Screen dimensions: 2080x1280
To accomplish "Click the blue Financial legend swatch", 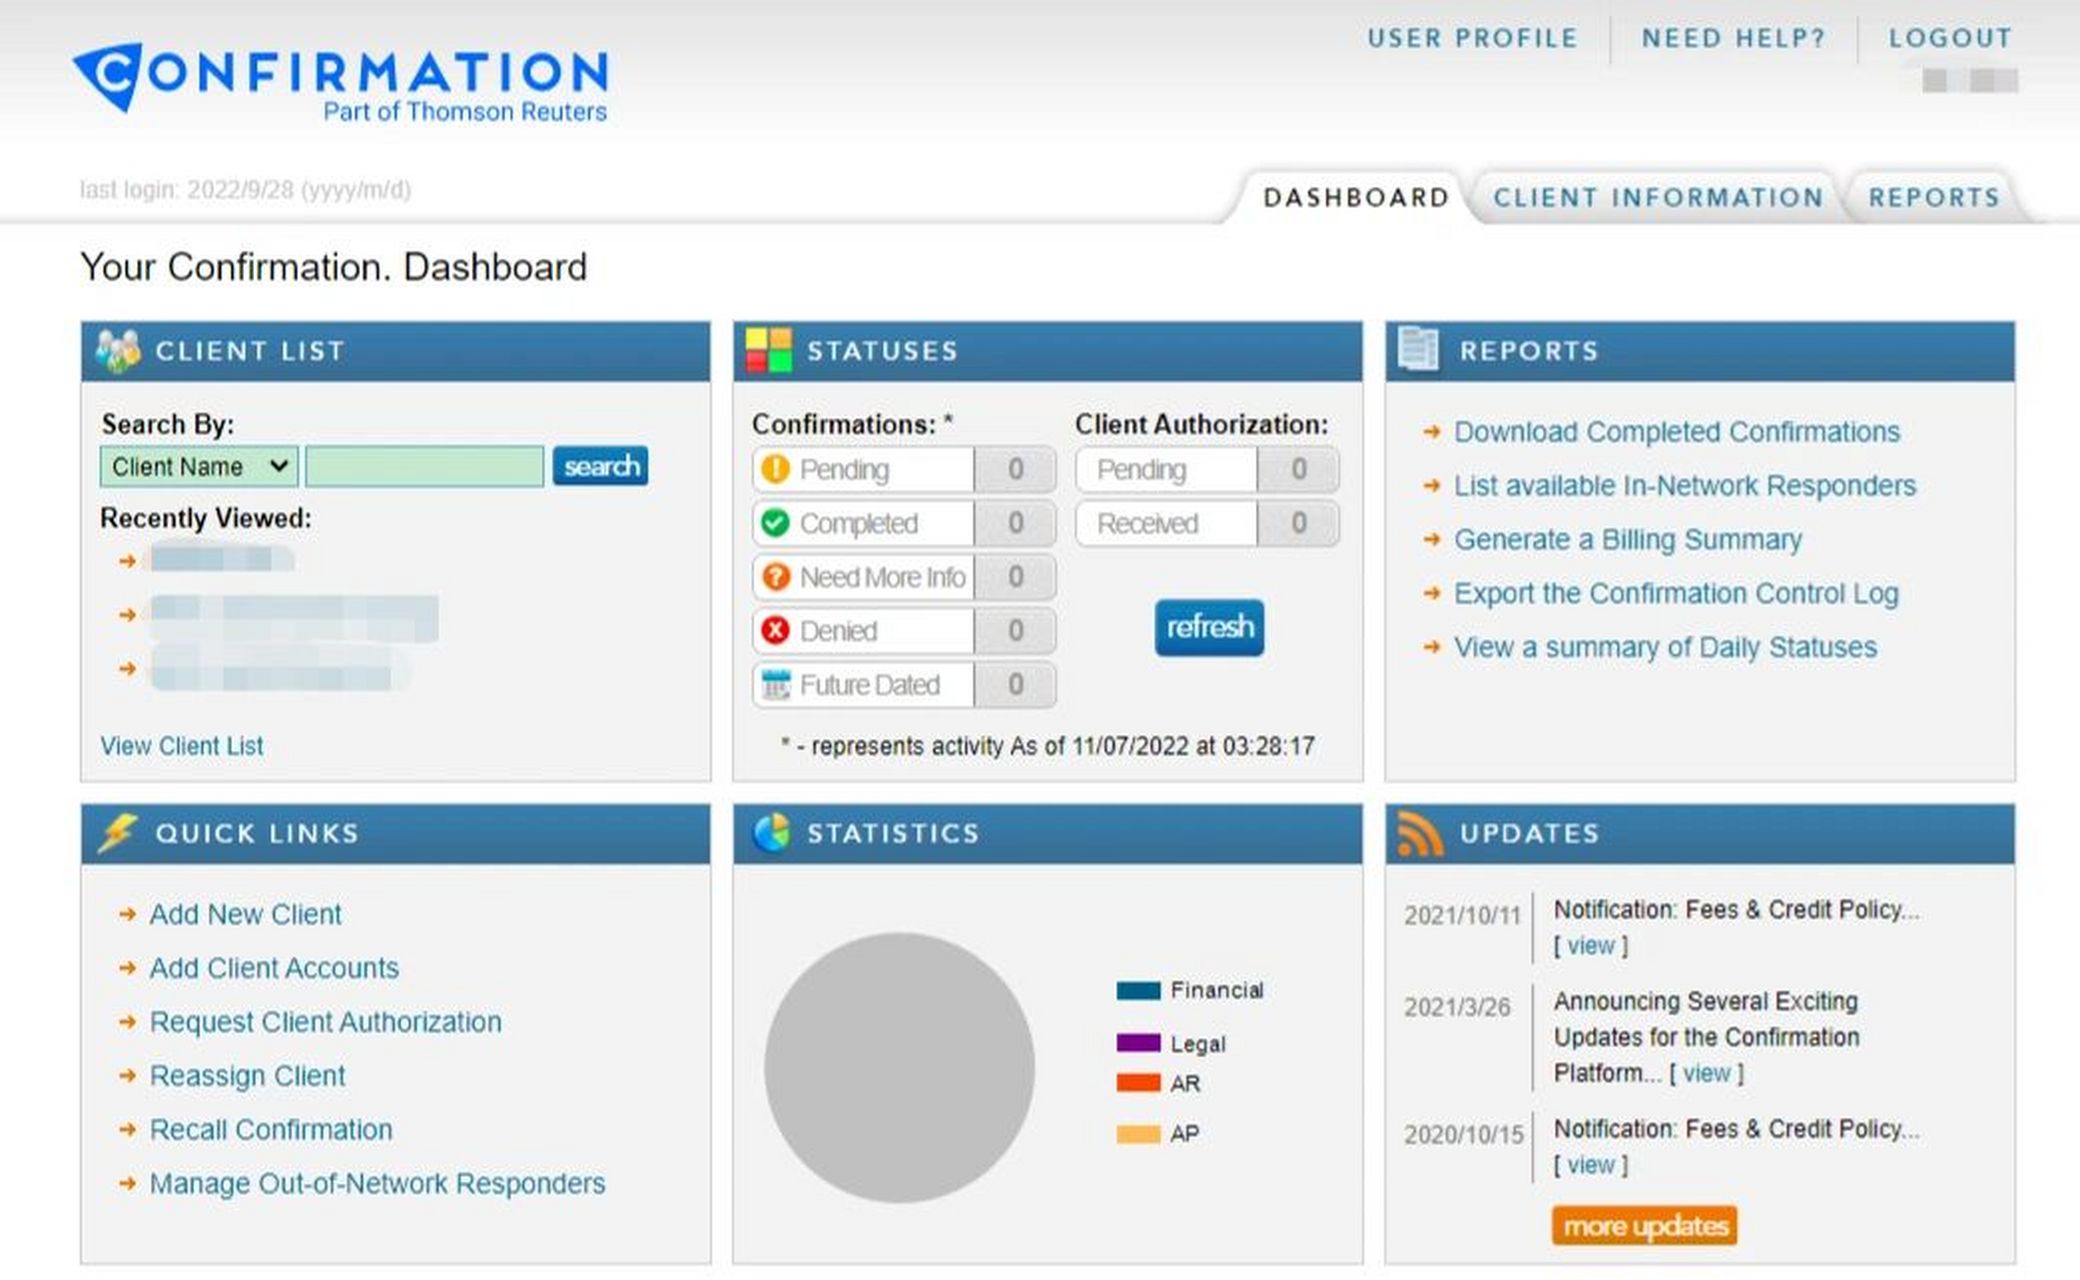I will pos(1138,991).
